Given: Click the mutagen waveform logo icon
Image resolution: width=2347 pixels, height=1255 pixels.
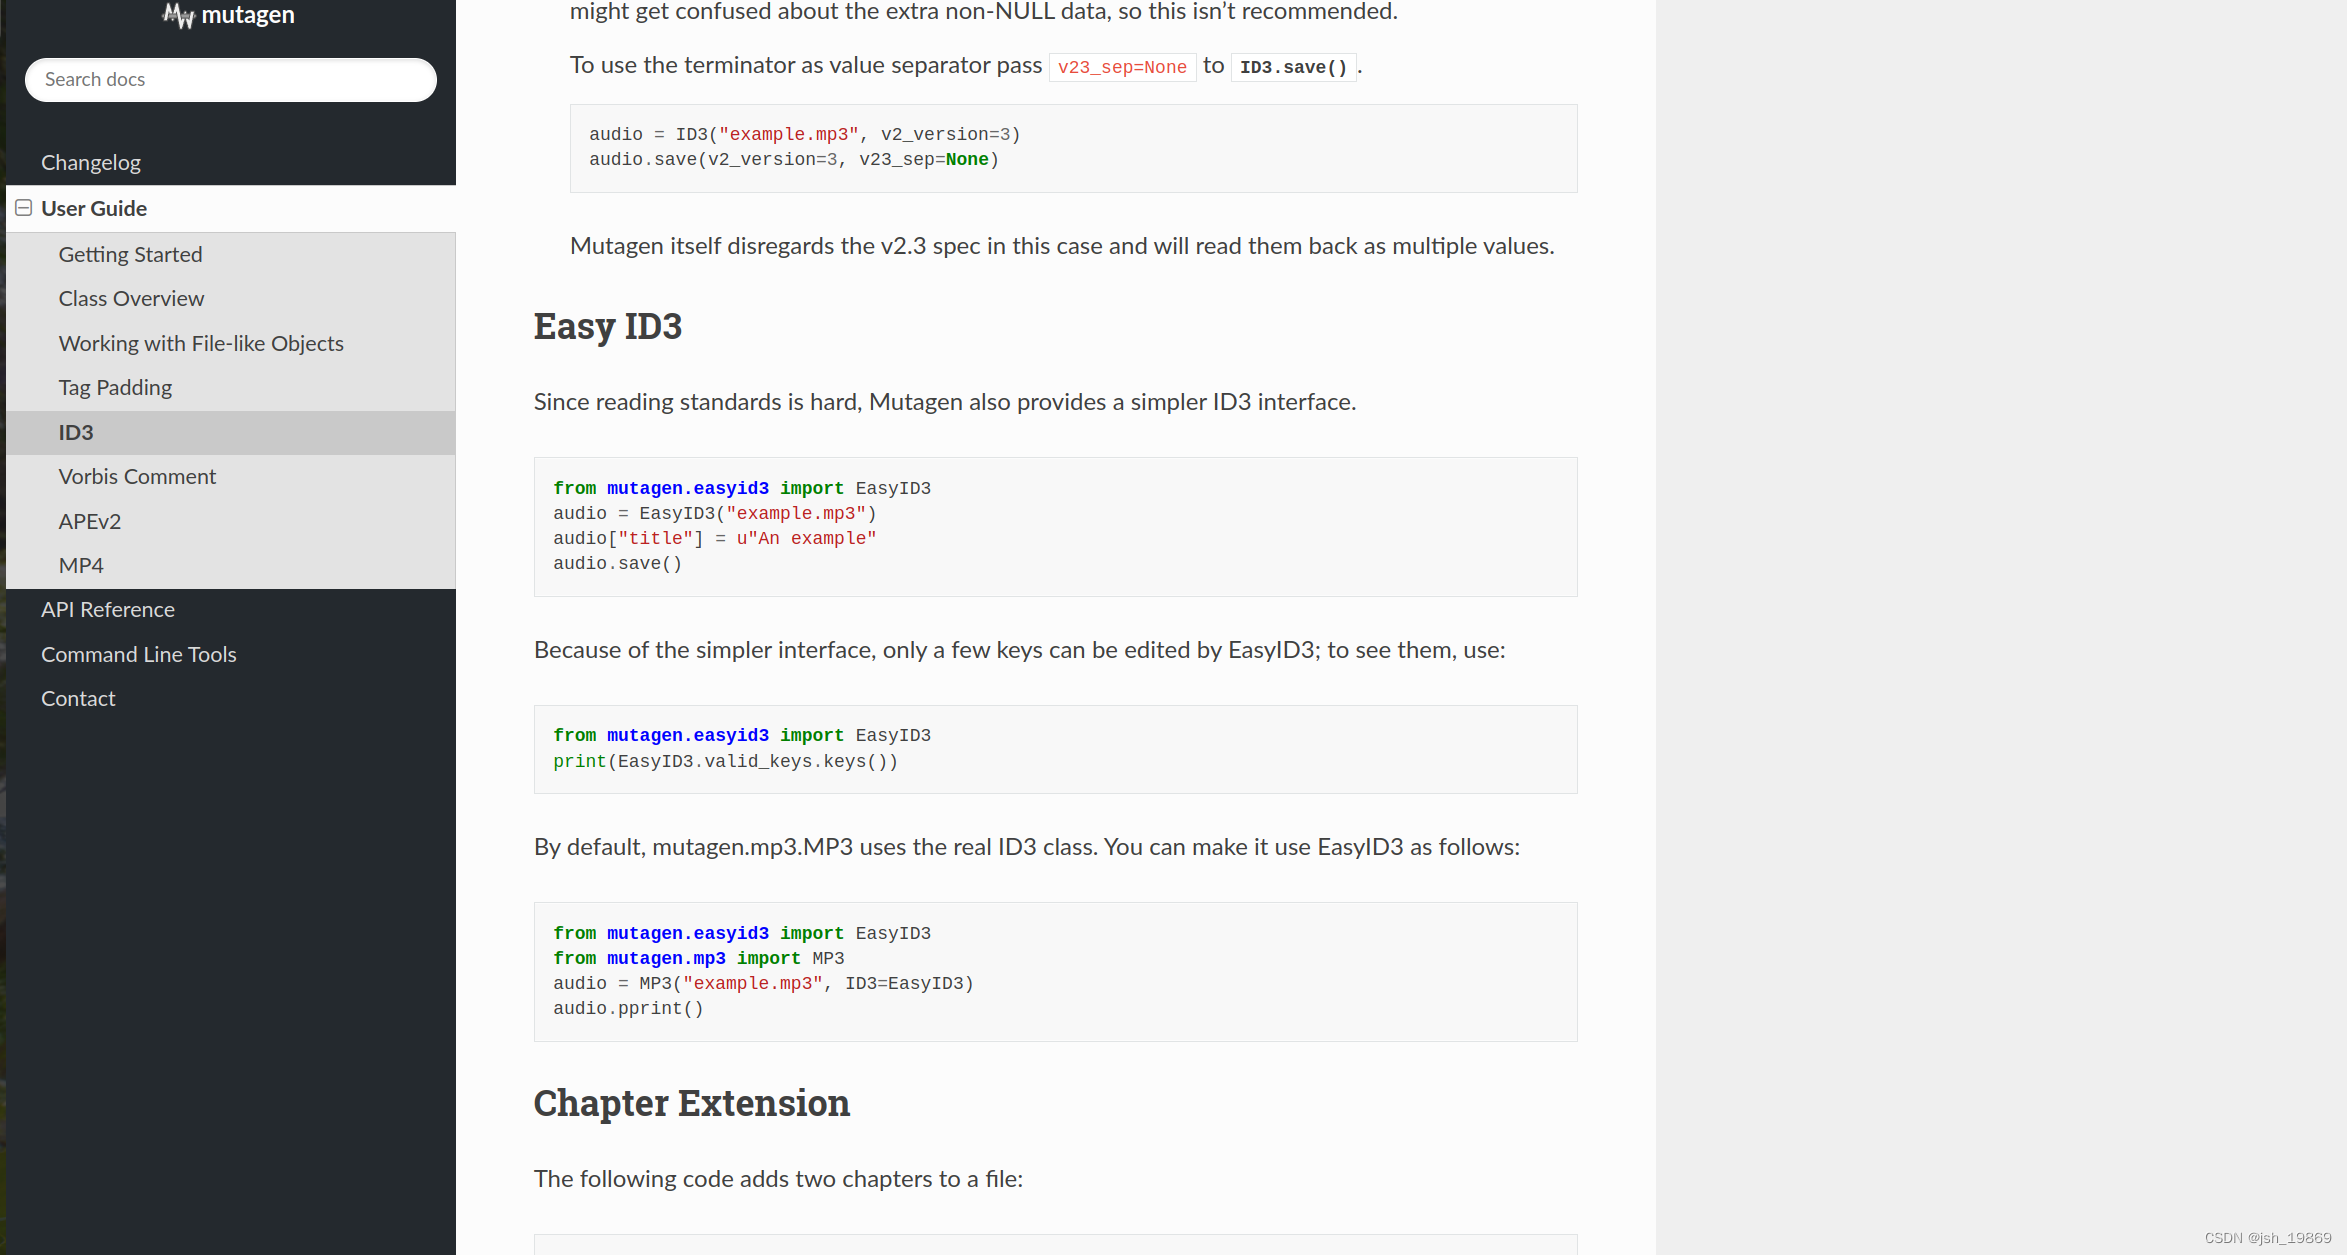Looking at the screenshot, I should (178, 15).
